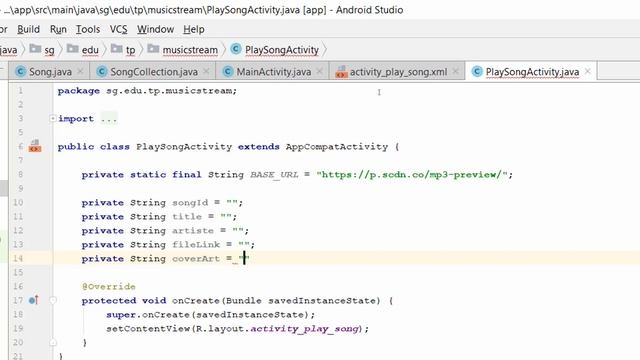The height and width of the screenshot is (360, 640).
Task: Click the sg folder breadcrumb
Action: pyautogui.click(x=49, y=50)
